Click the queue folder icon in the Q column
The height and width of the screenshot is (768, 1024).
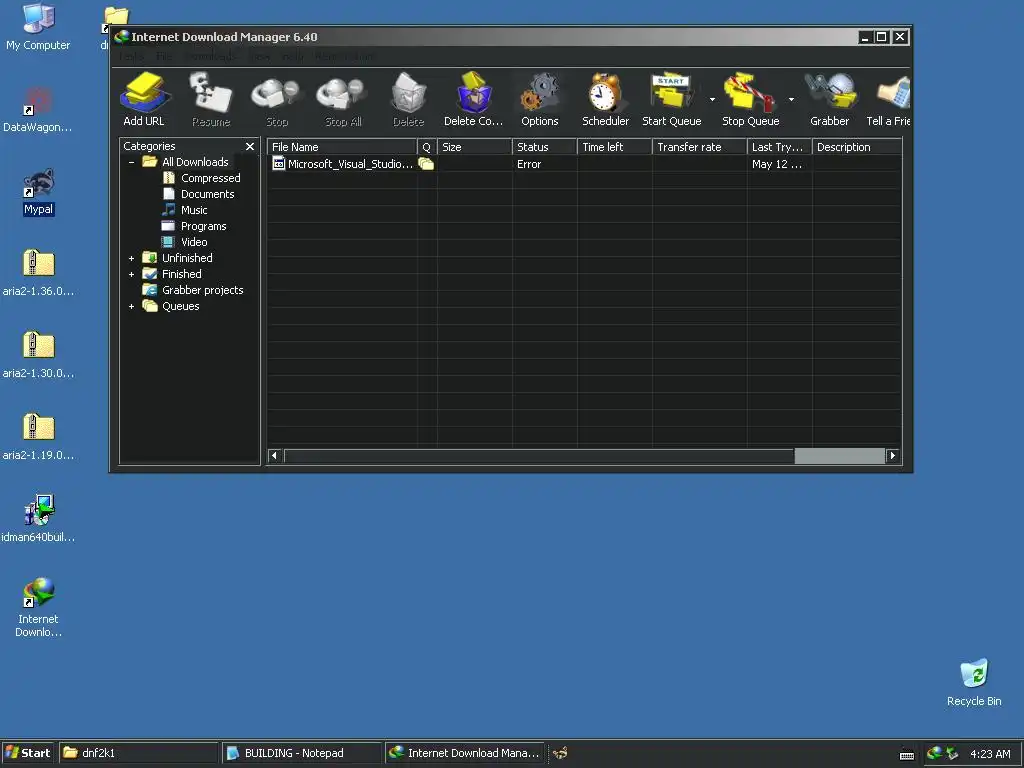tap(426, 164)
